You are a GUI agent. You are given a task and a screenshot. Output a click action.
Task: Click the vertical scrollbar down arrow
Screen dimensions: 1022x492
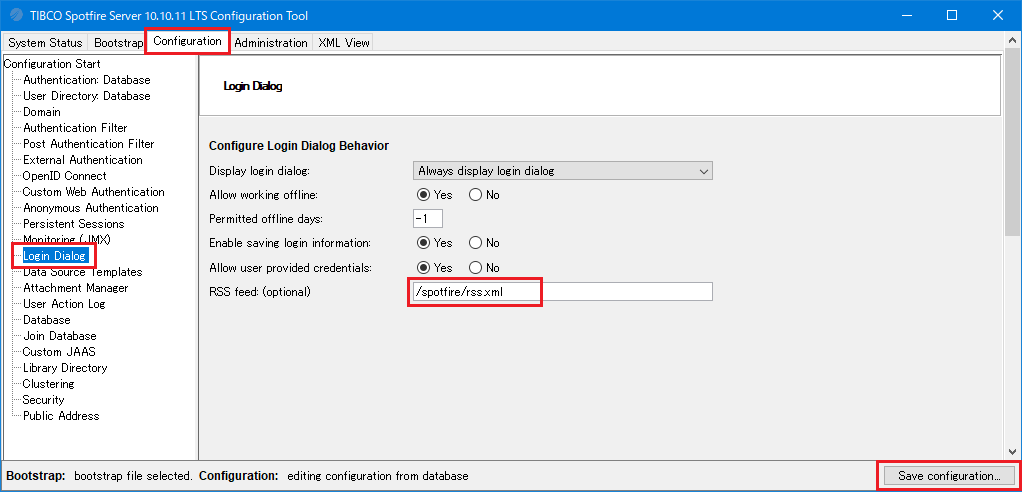tap(1012, 451)
